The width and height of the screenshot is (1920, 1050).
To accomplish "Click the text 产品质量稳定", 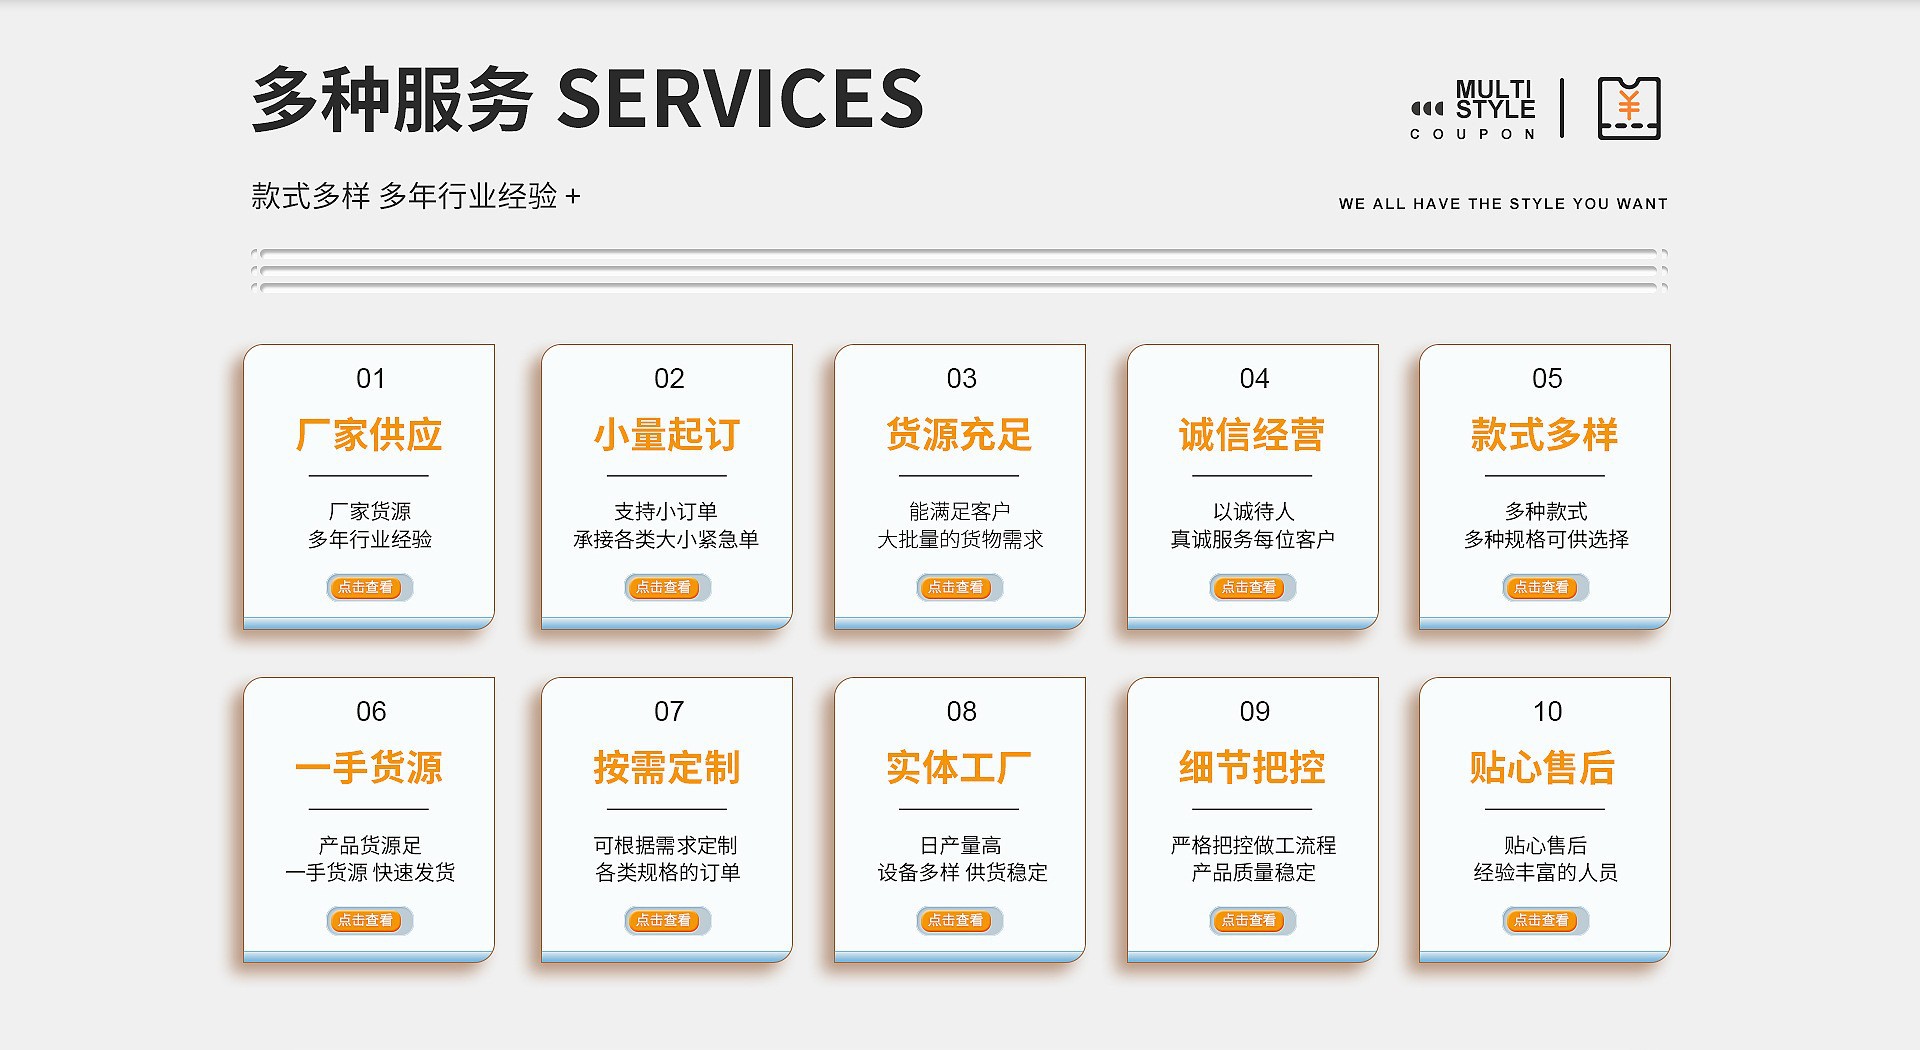I will (x=1253, y=873).
